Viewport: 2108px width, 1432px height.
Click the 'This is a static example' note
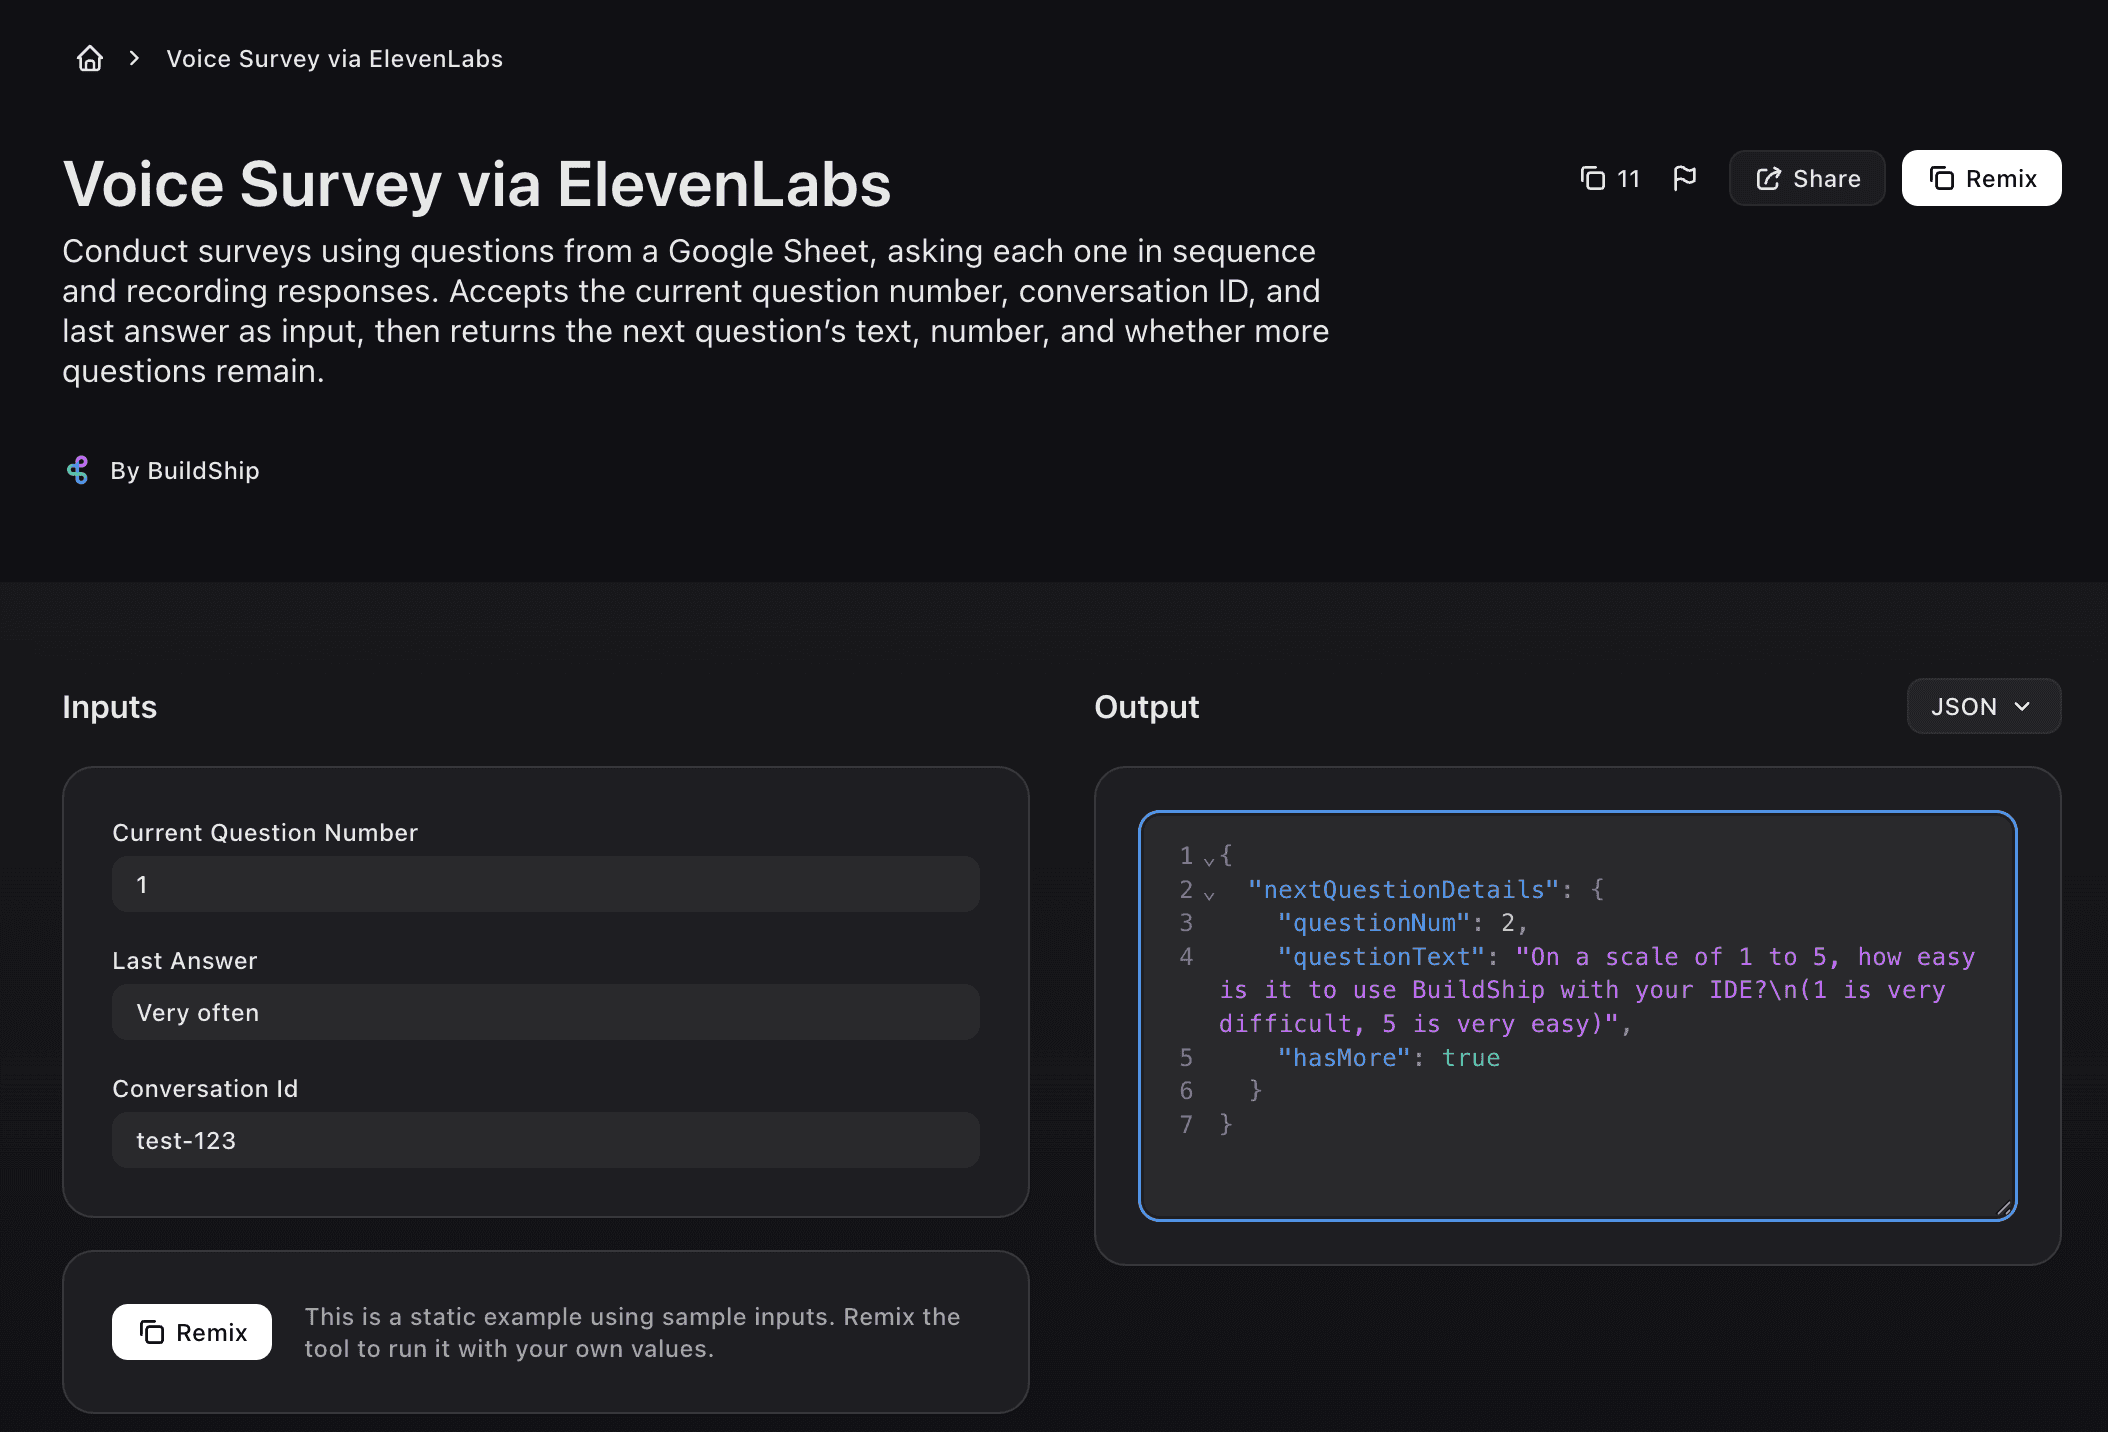tap(632, 1332)
